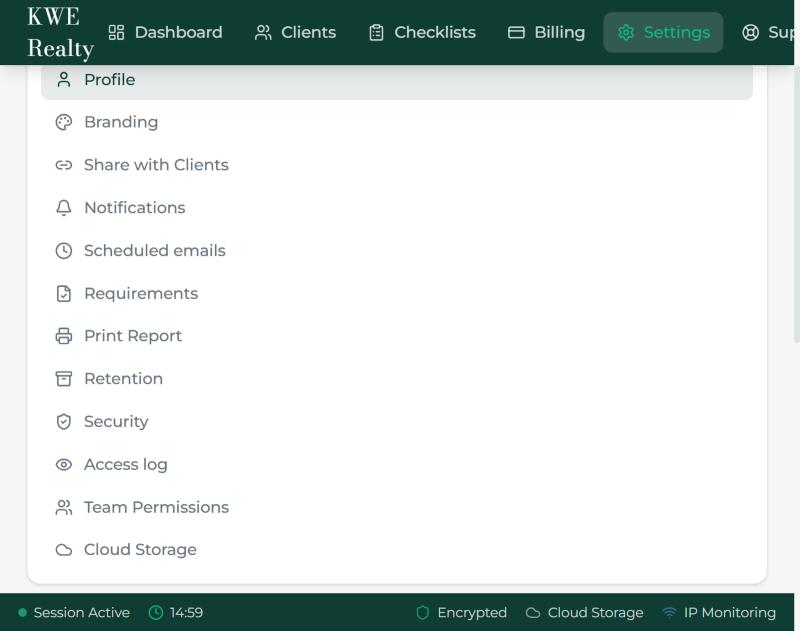Click the Session Active status text
The width and height of the screenshot is (800, 631).
[82, 613]
